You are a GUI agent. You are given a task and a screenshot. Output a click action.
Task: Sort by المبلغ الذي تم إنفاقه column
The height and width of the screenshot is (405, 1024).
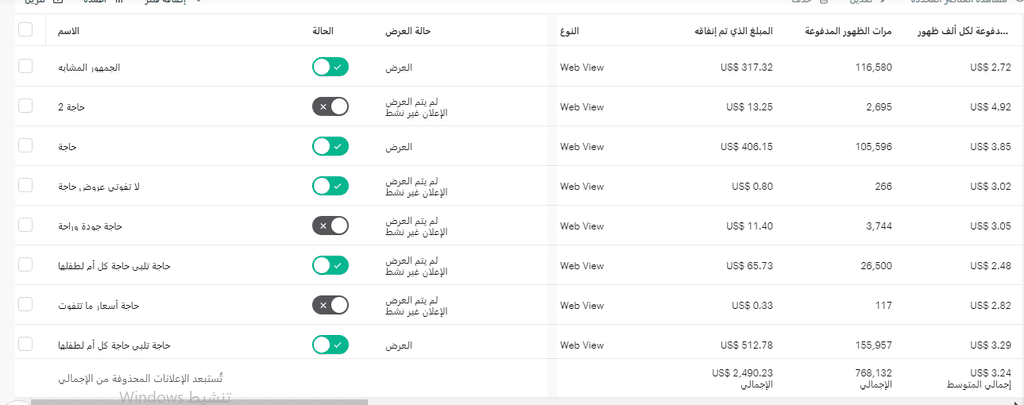733,31
